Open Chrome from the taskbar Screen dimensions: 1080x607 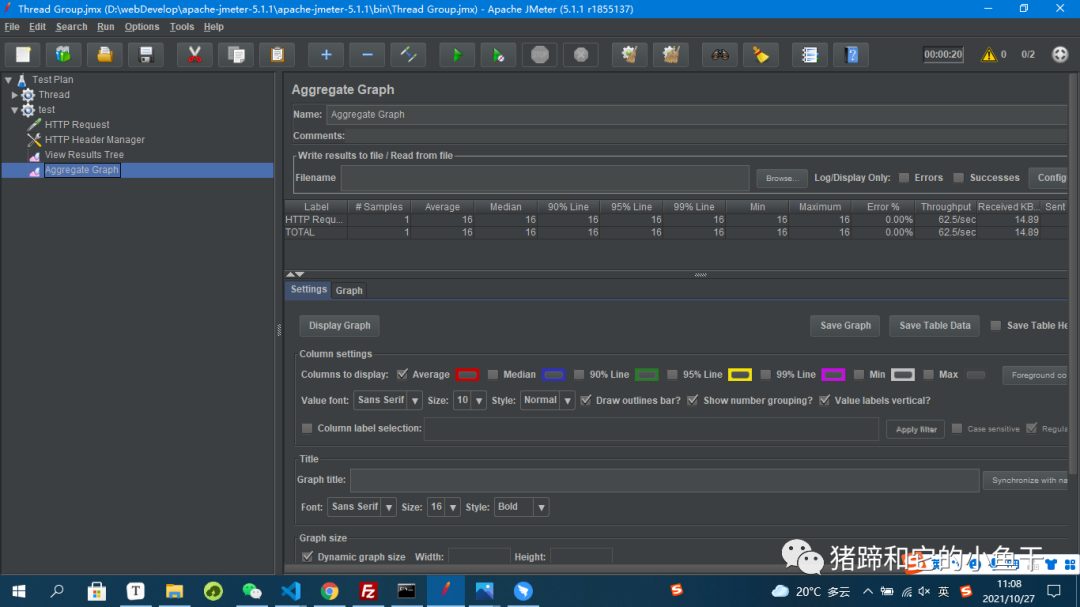[x=329, y=591]
